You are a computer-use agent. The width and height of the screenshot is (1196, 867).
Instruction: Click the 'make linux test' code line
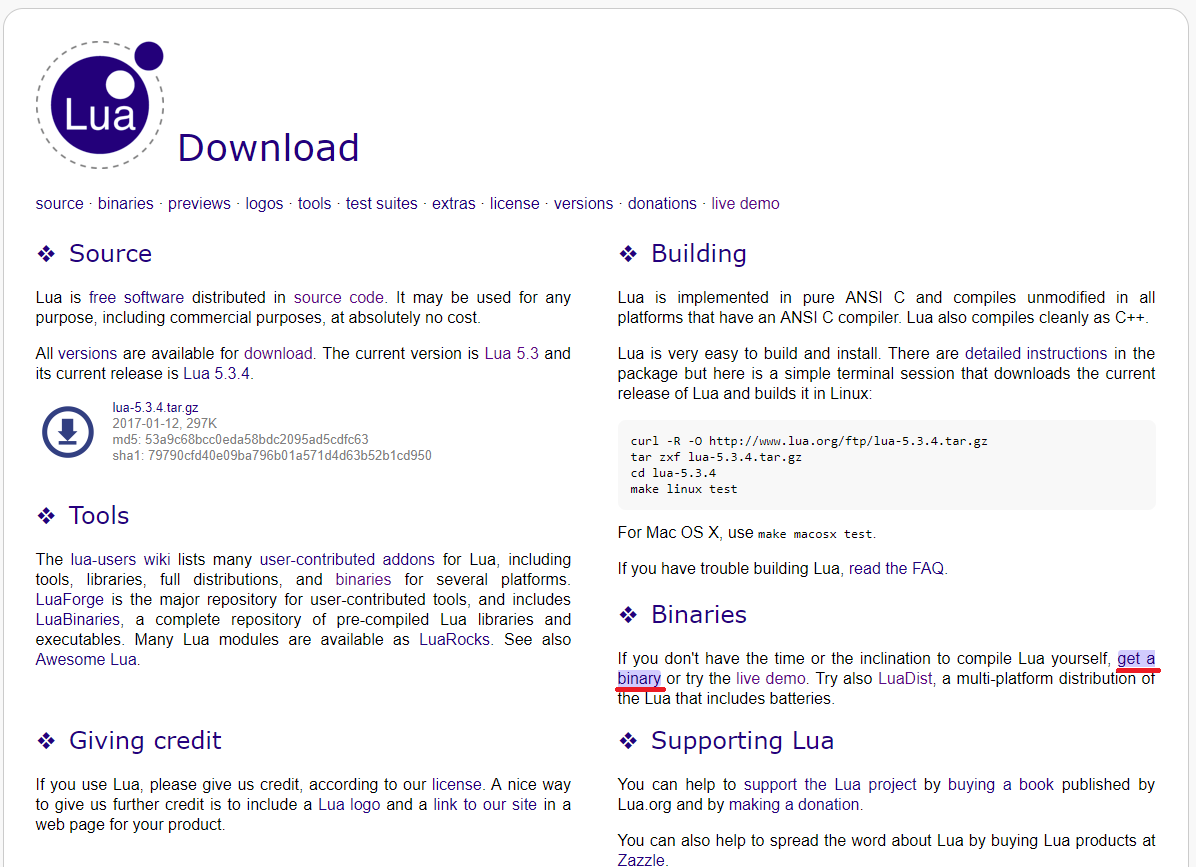(683, 489)
